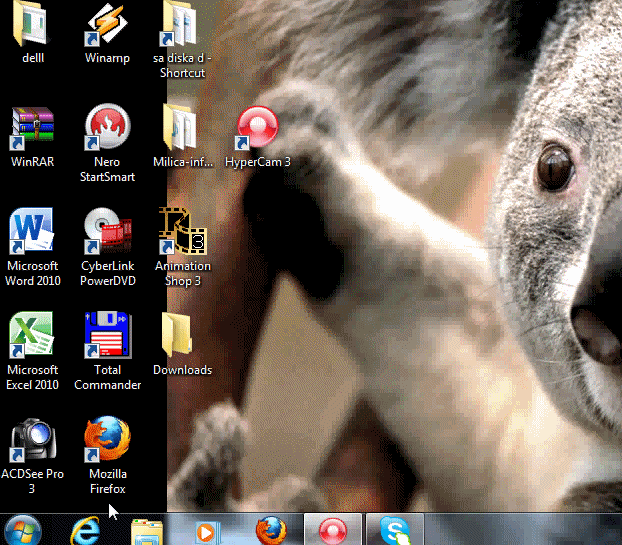This screenshot has width=622, height=545.
Task: Click the 'Nero StartSmart' label text
Action: (107, 169)
